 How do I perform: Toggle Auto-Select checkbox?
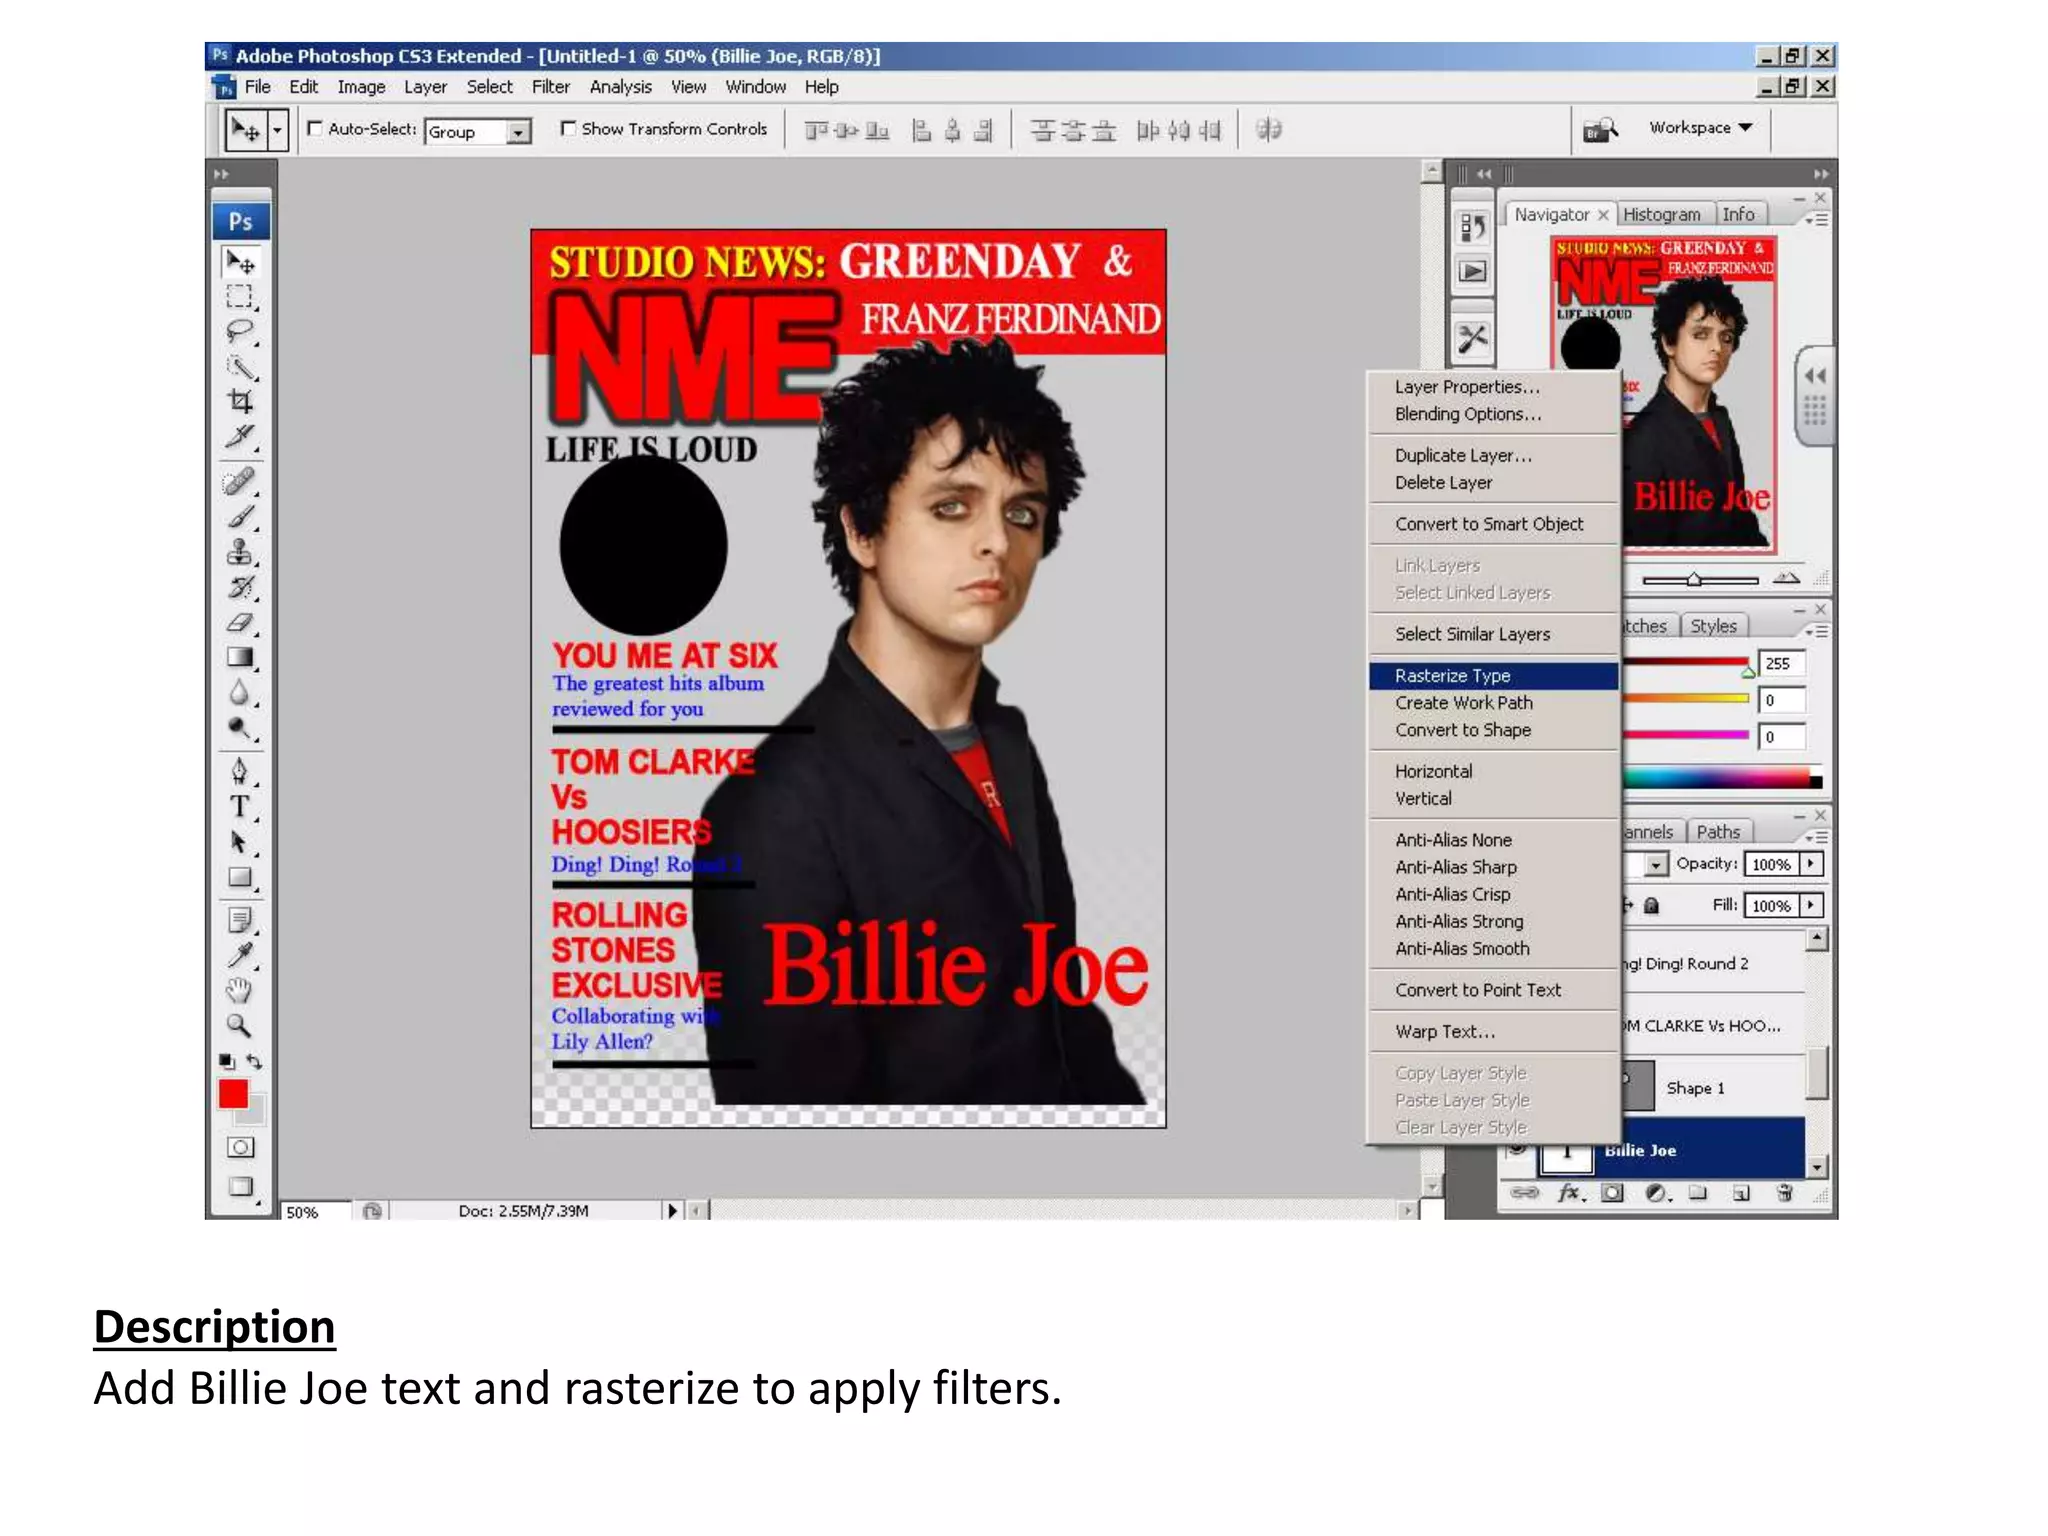click(315, 128)
